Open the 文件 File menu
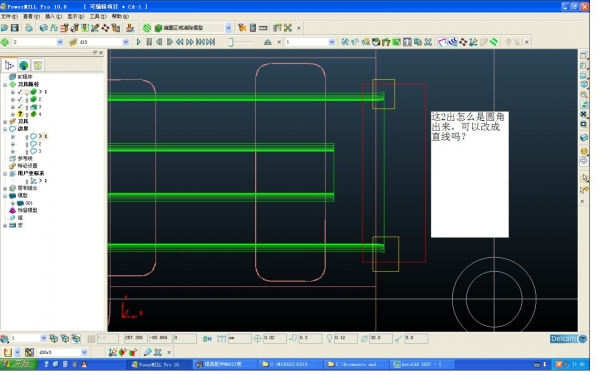The width and height of the screenshot is (600, 375). (9, 16)
